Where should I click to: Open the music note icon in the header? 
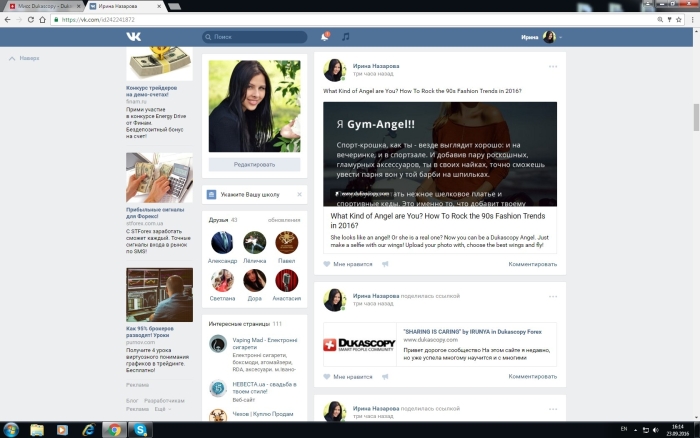tap(346, 37)
